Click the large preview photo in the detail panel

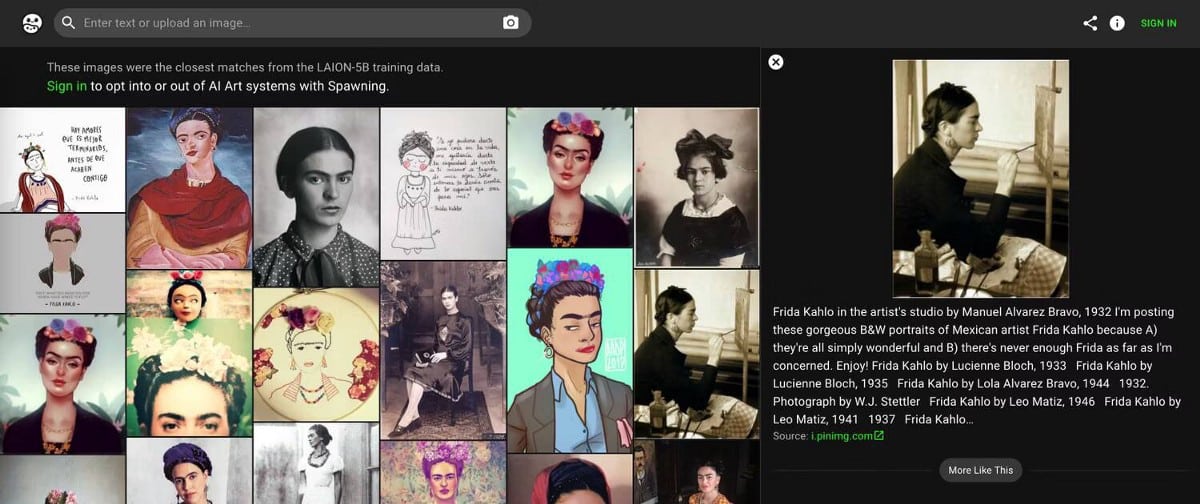(x=980, y=178)
